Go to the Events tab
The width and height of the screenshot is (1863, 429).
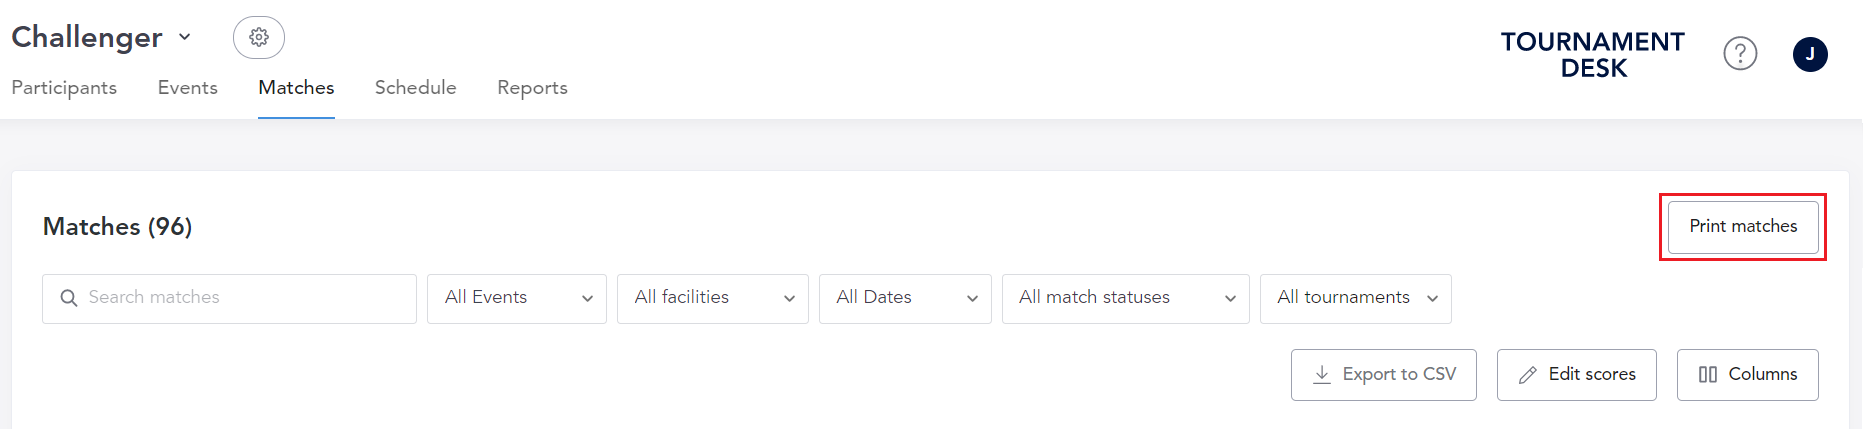[x=188, y=88]
